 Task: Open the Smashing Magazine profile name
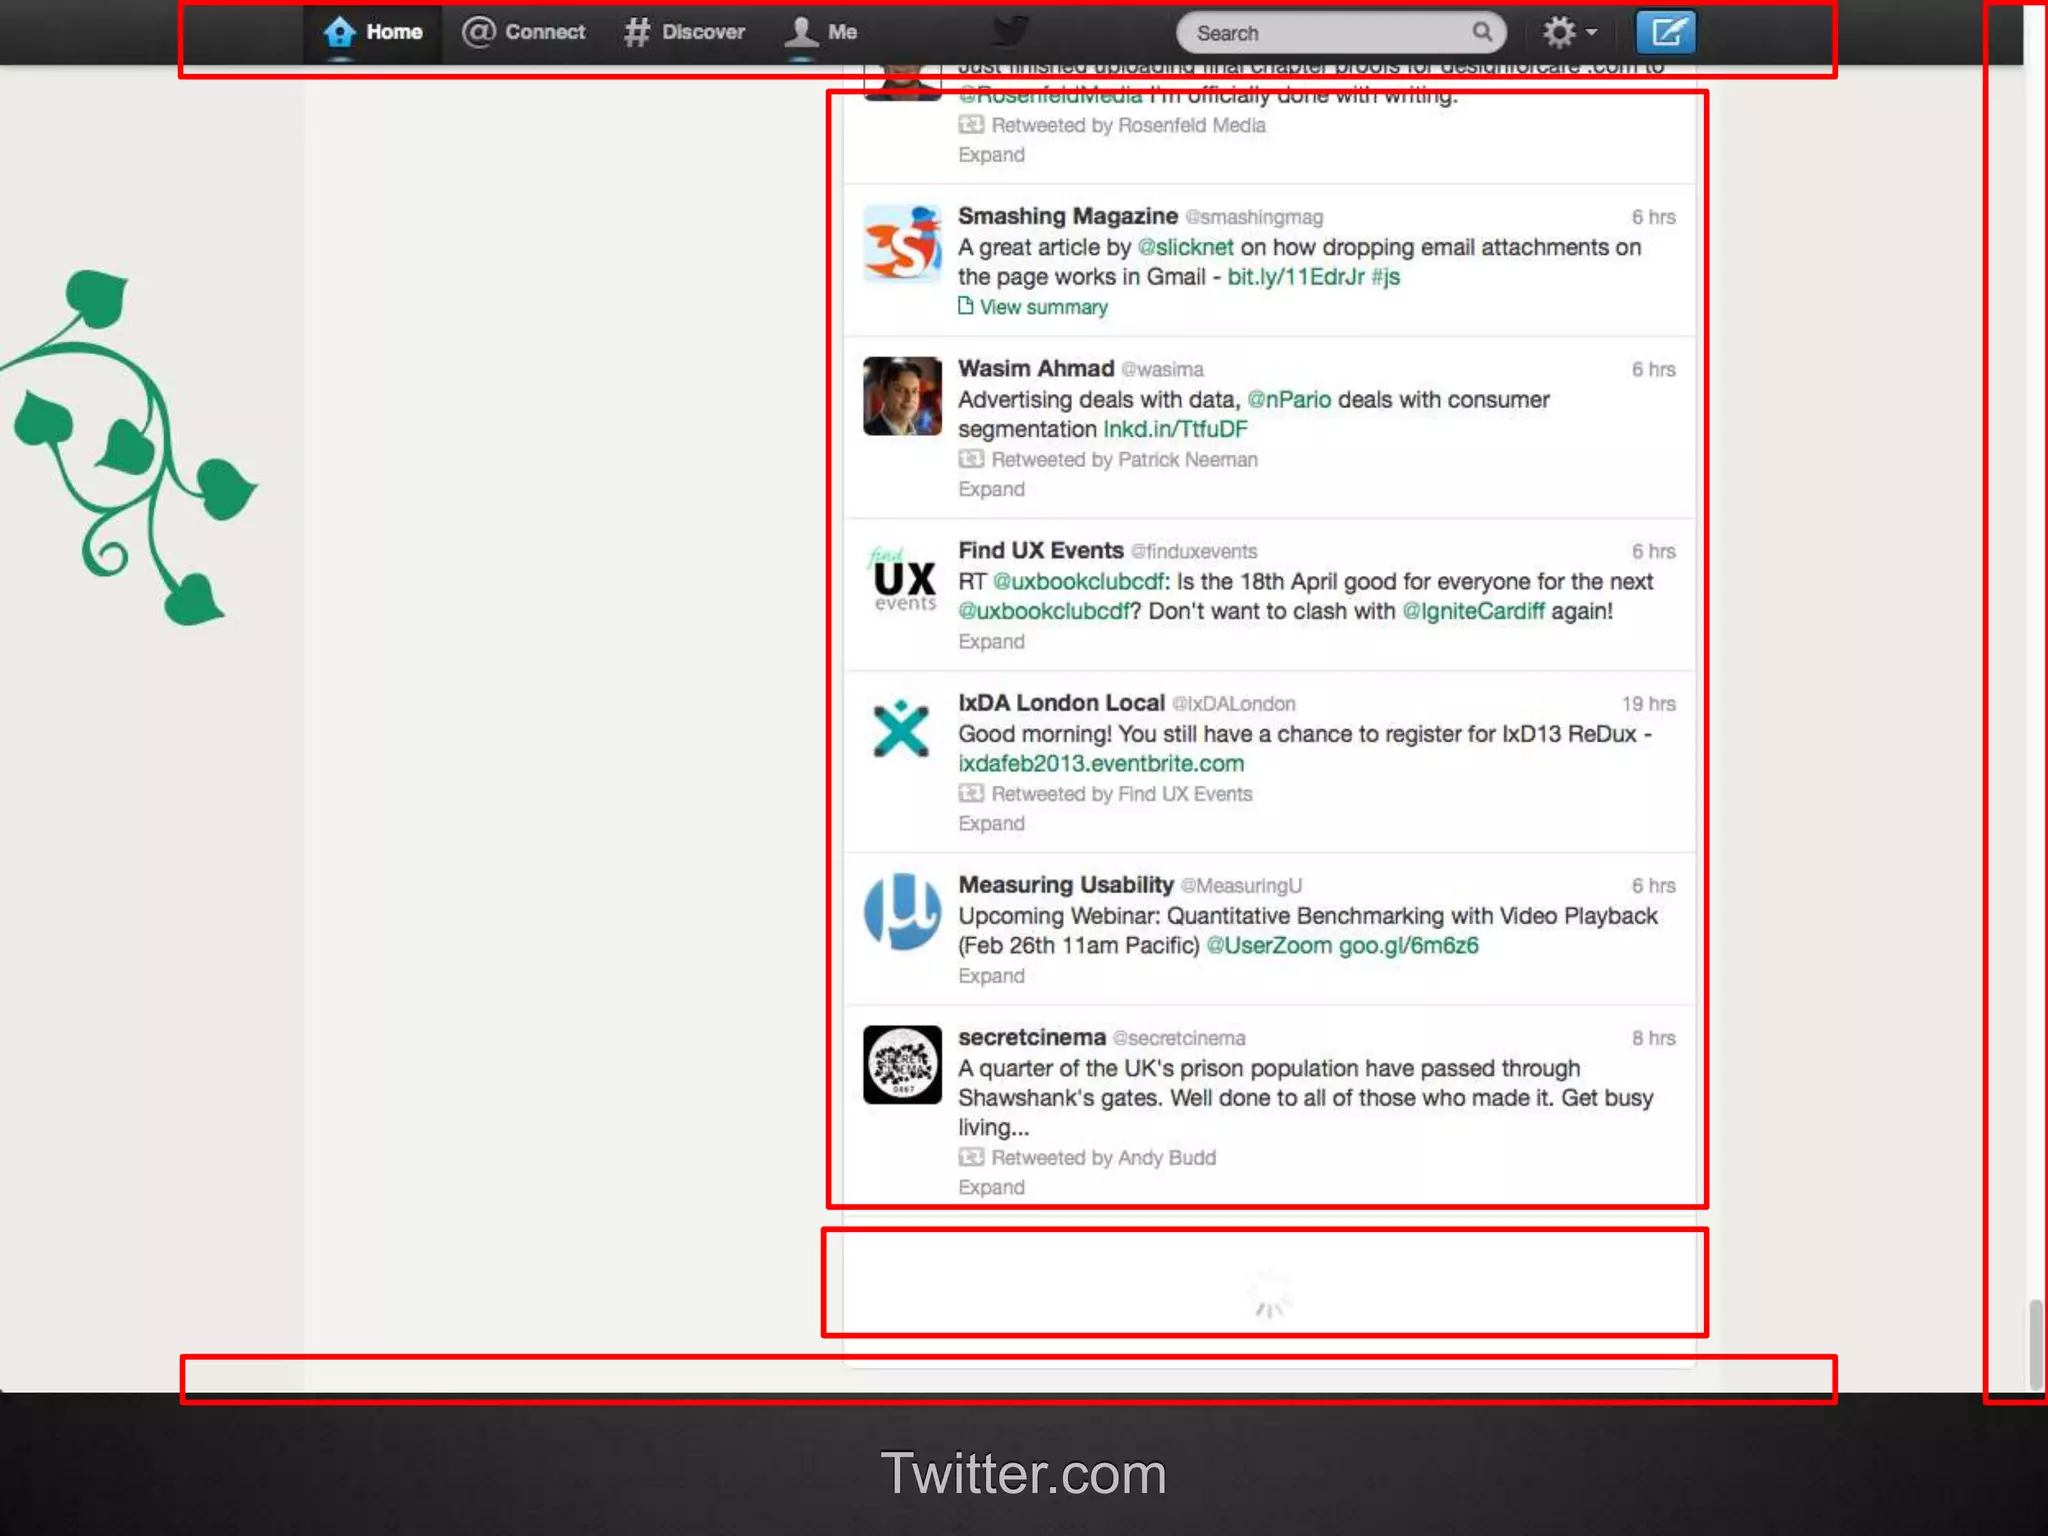pos(1068,216)
